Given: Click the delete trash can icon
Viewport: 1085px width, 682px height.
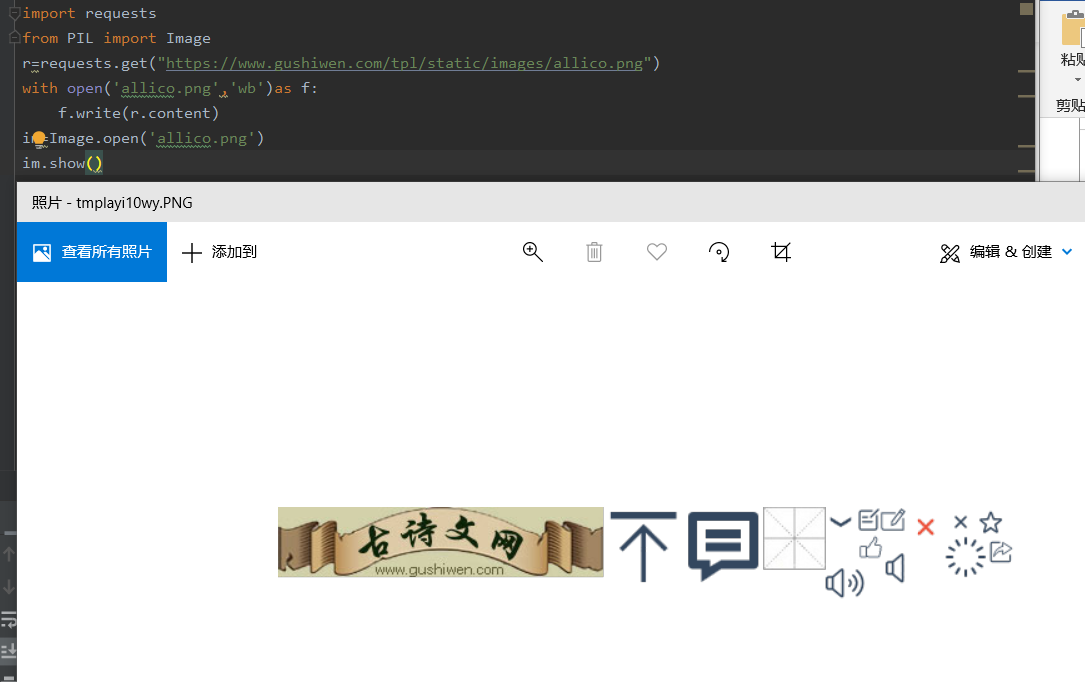Looking at the screenshot, I should click(x=594, y=252).
